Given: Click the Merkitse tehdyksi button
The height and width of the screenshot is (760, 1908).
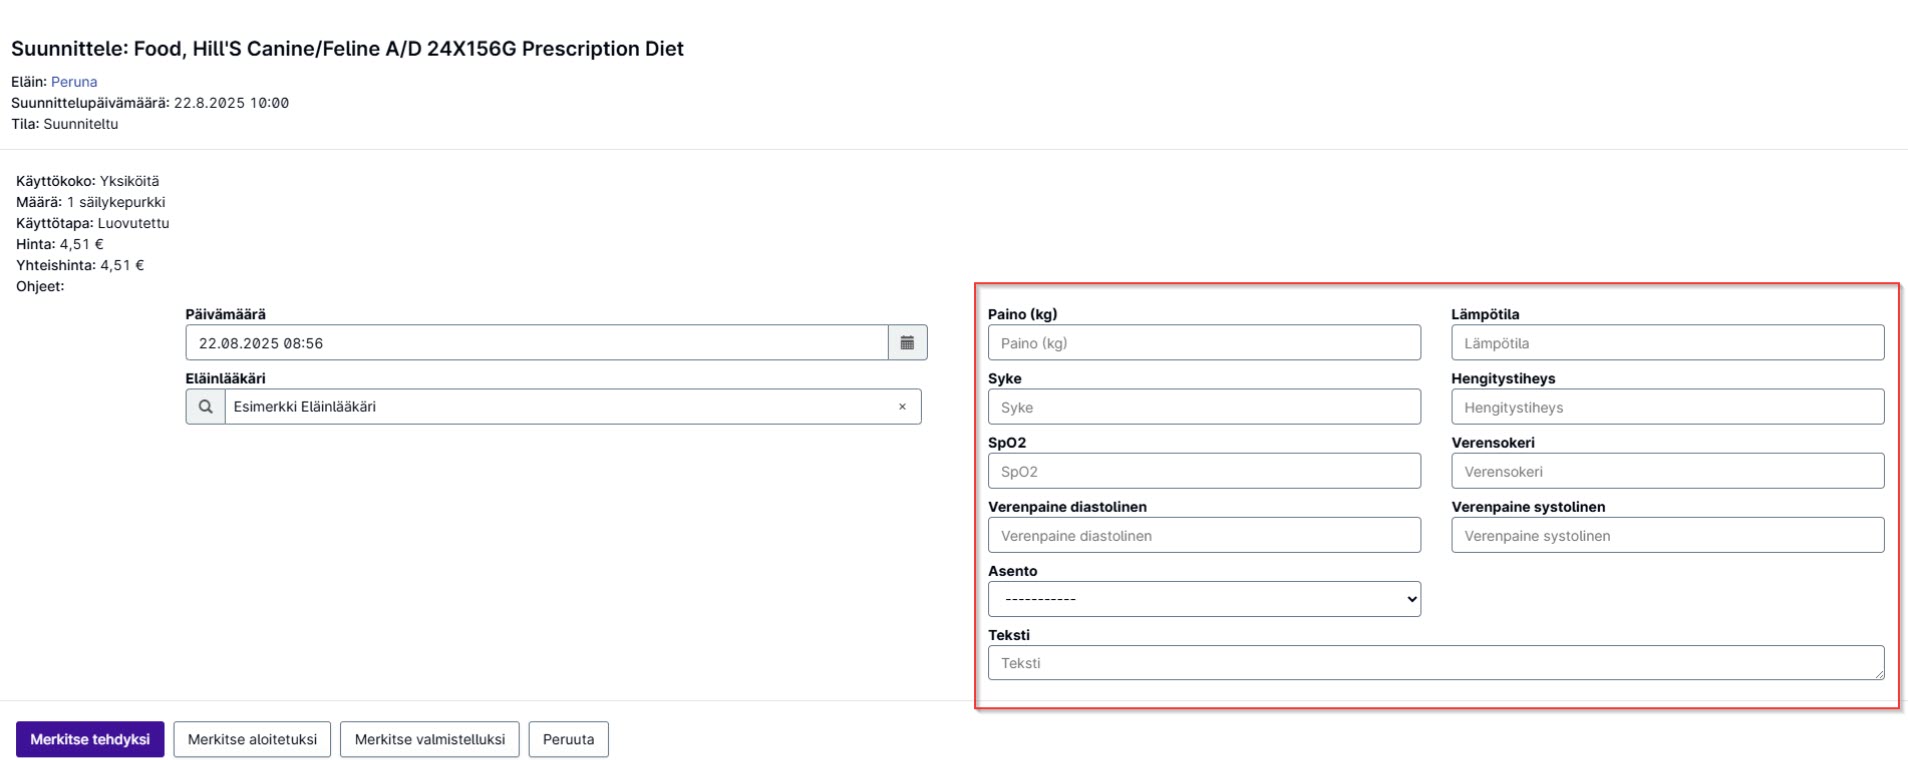Looking at the screenshot, I should 90,739.
